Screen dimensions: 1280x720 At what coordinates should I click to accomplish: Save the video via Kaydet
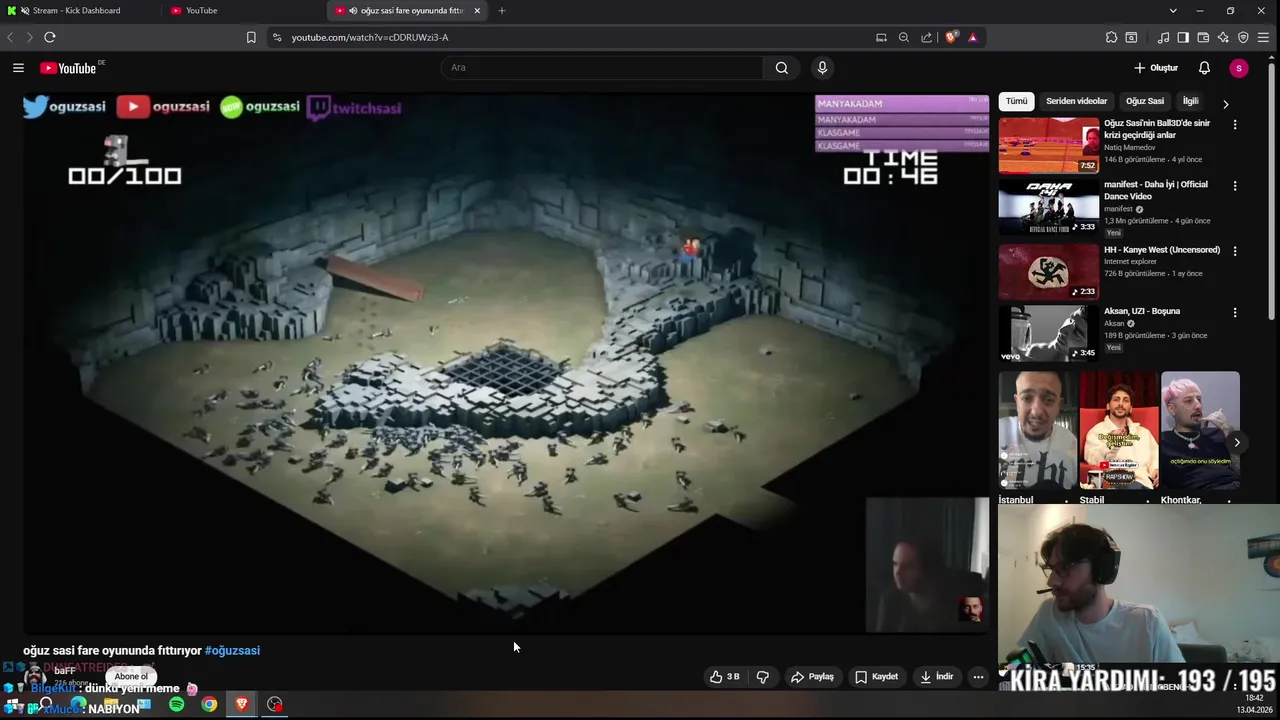876,677
